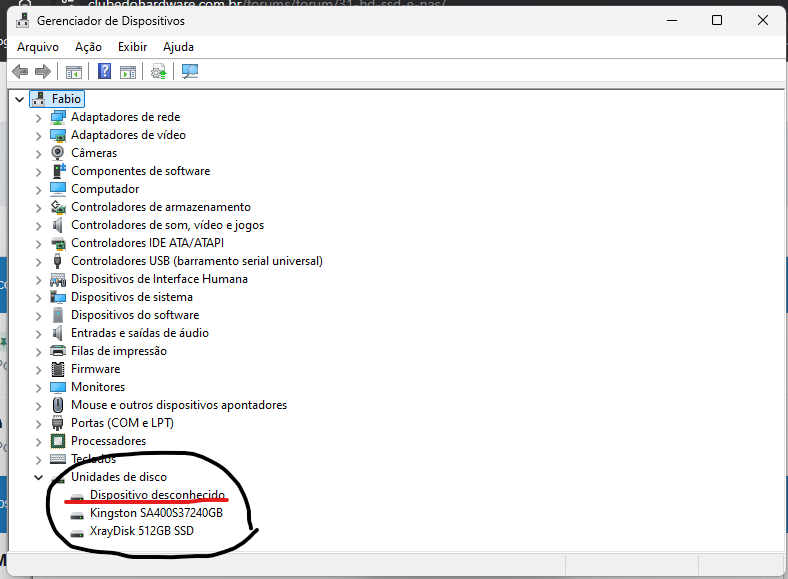Open the Ação menu
Image resolution: width=788 pixels, height=579 pixels.
[x=88, y=47]
